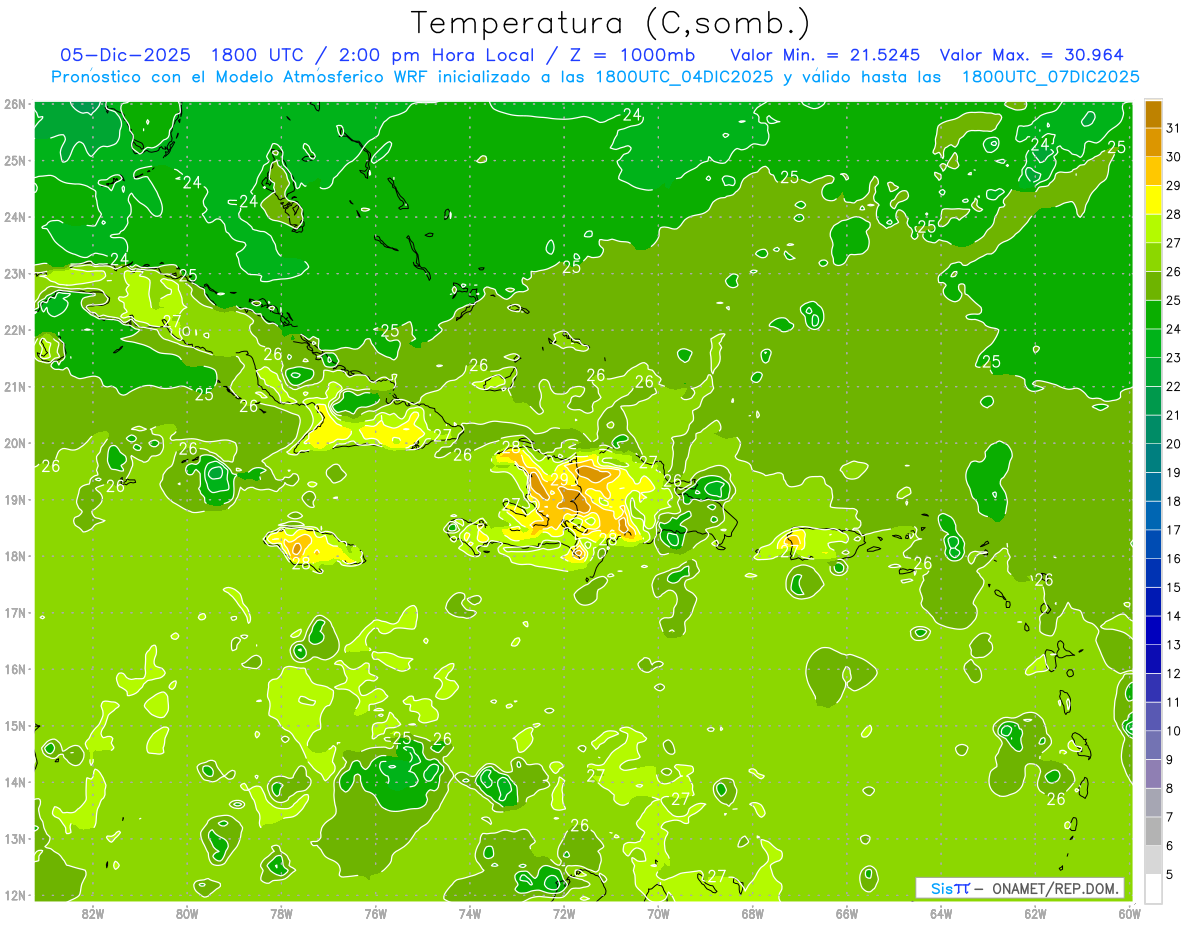This screenshot has height=927, width=1200.
Task: Click longitude axis label "68W"
Action: (753, 913)
